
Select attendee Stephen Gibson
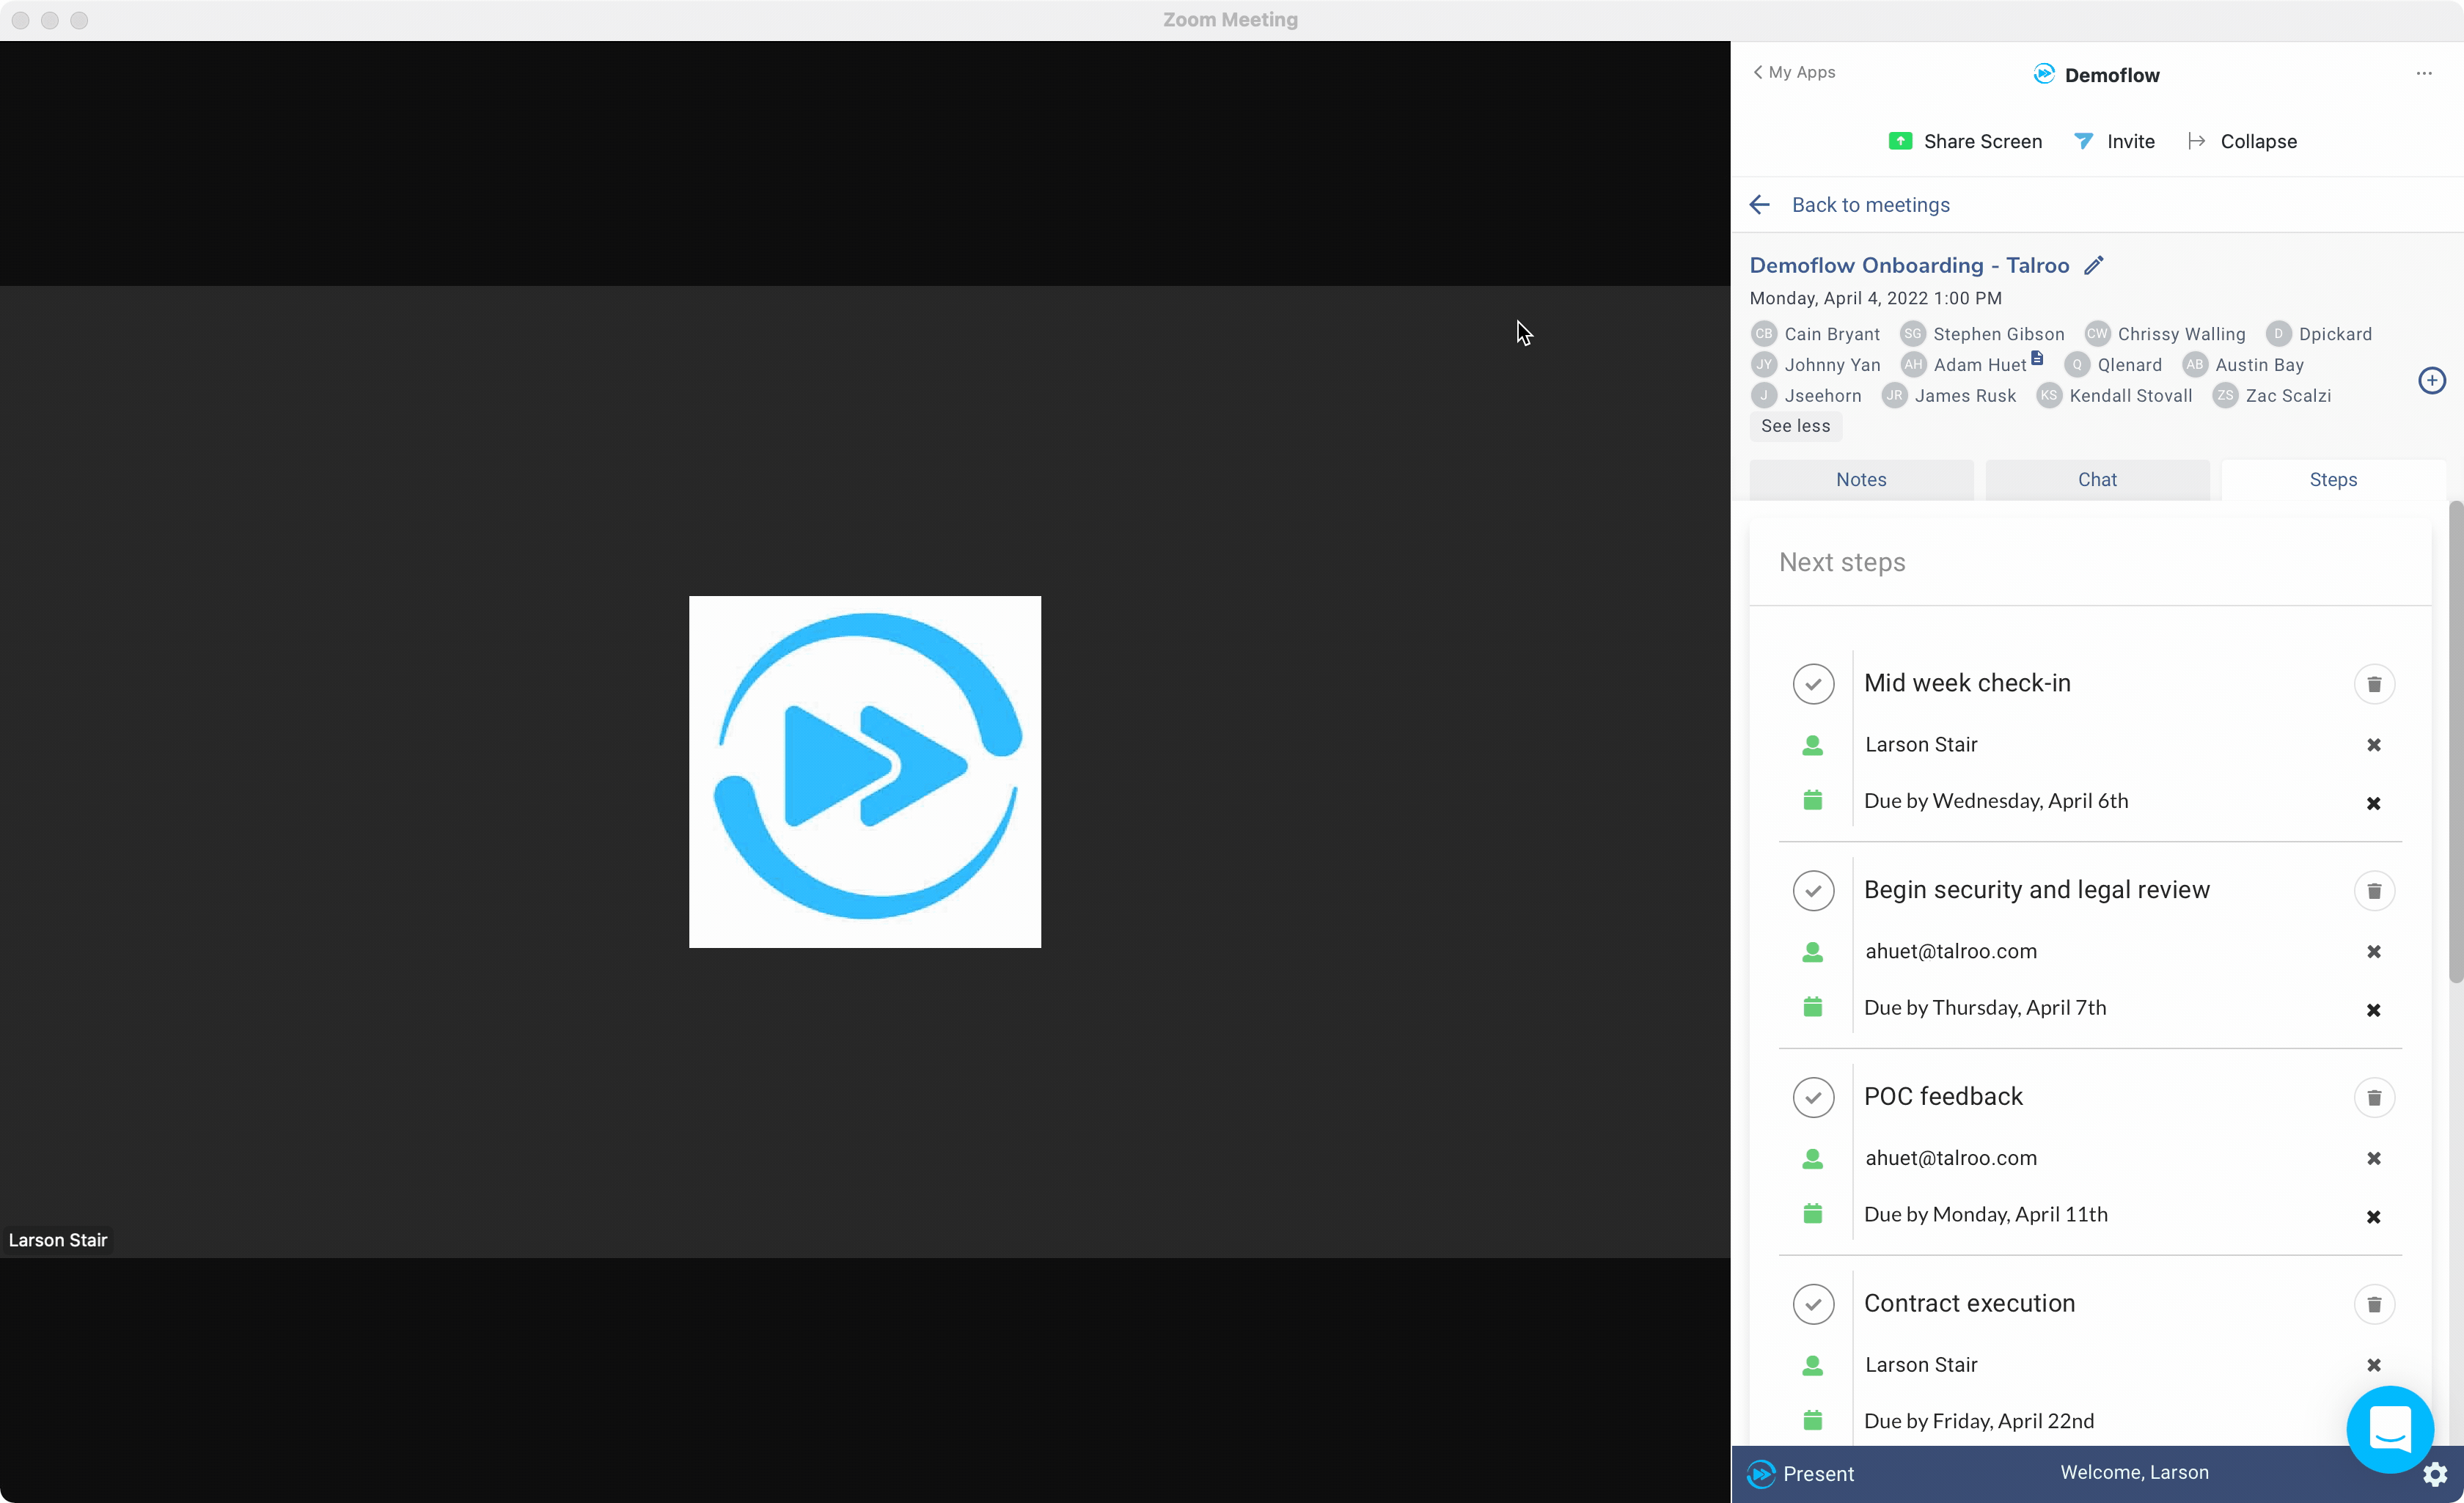[1982, 334]
